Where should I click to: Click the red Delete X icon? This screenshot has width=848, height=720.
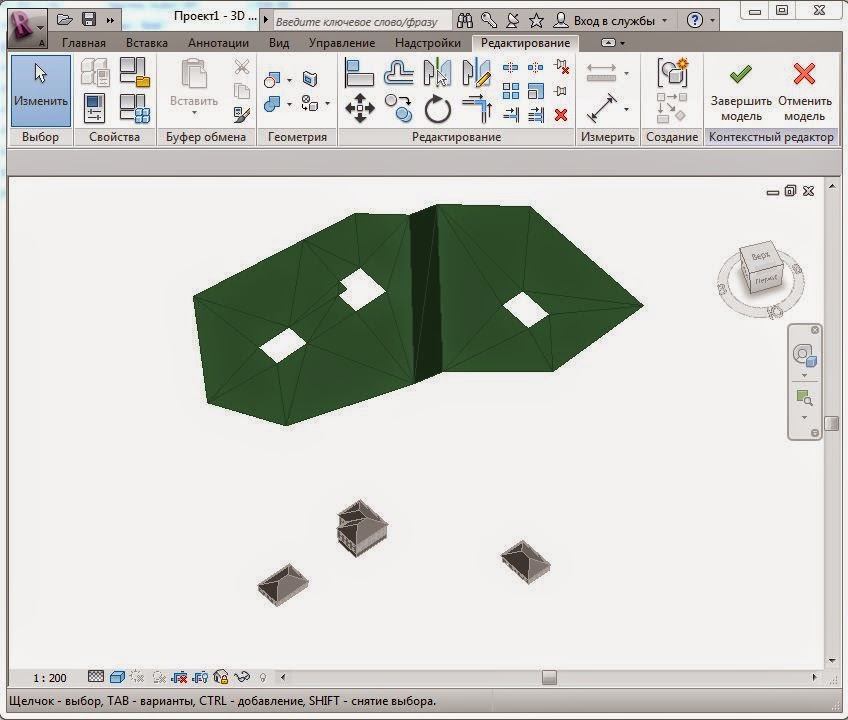click(x=561, y=115)
